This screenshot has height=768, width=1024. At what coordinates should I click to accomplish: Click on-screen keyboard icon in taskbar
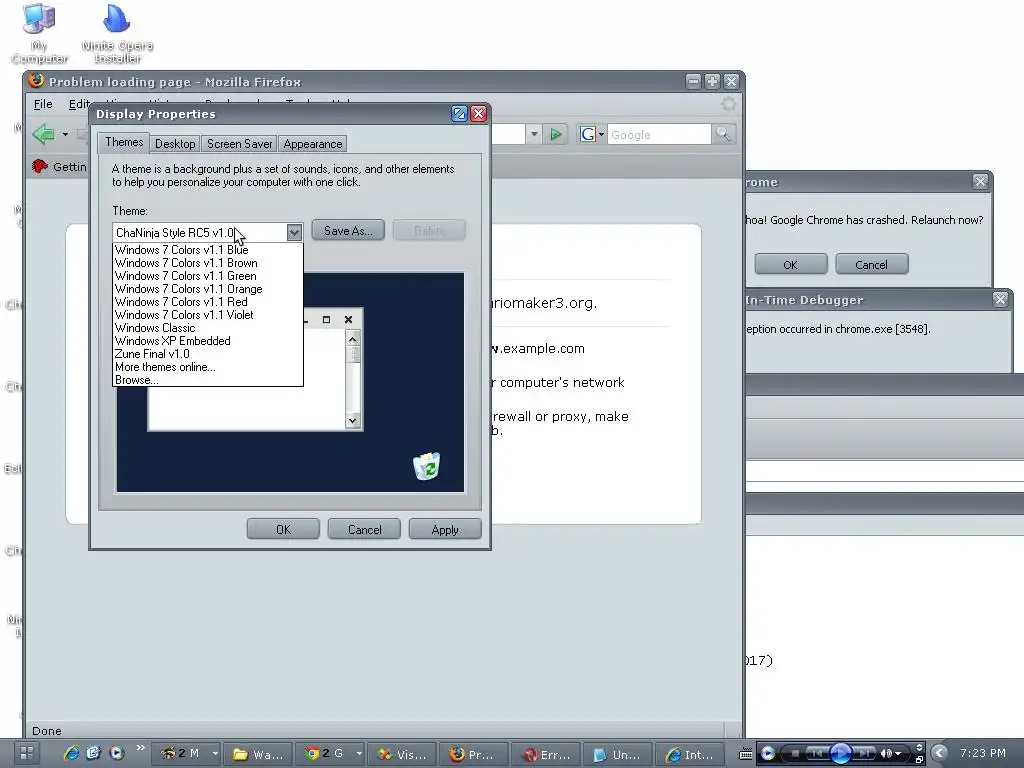pos(745,754)
